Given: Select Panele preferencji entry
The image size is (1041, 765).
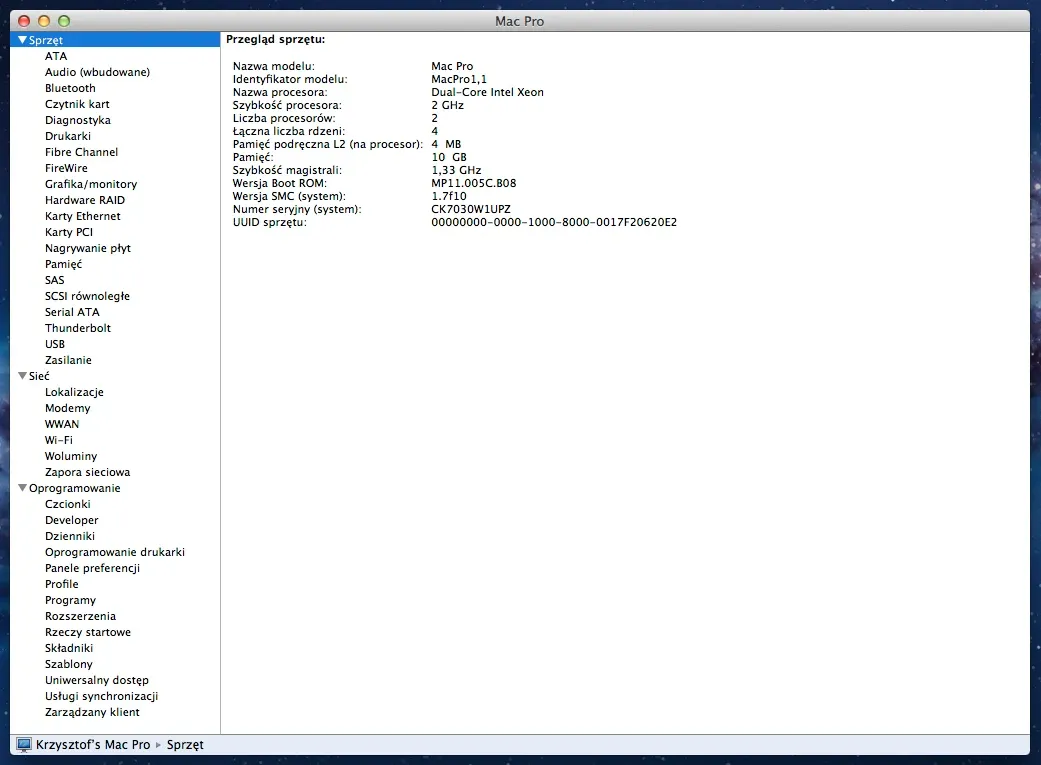Looking at the screenshot, I should pos(92,568).
